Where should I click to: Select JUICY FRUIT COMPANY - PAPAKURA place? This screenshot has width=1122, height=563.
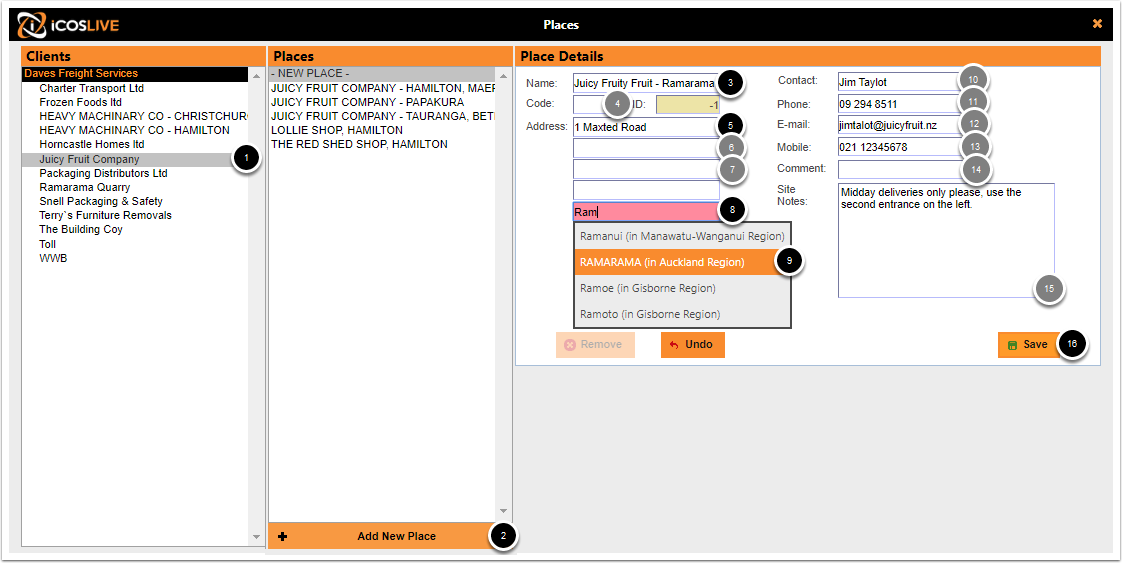(367, 102)
